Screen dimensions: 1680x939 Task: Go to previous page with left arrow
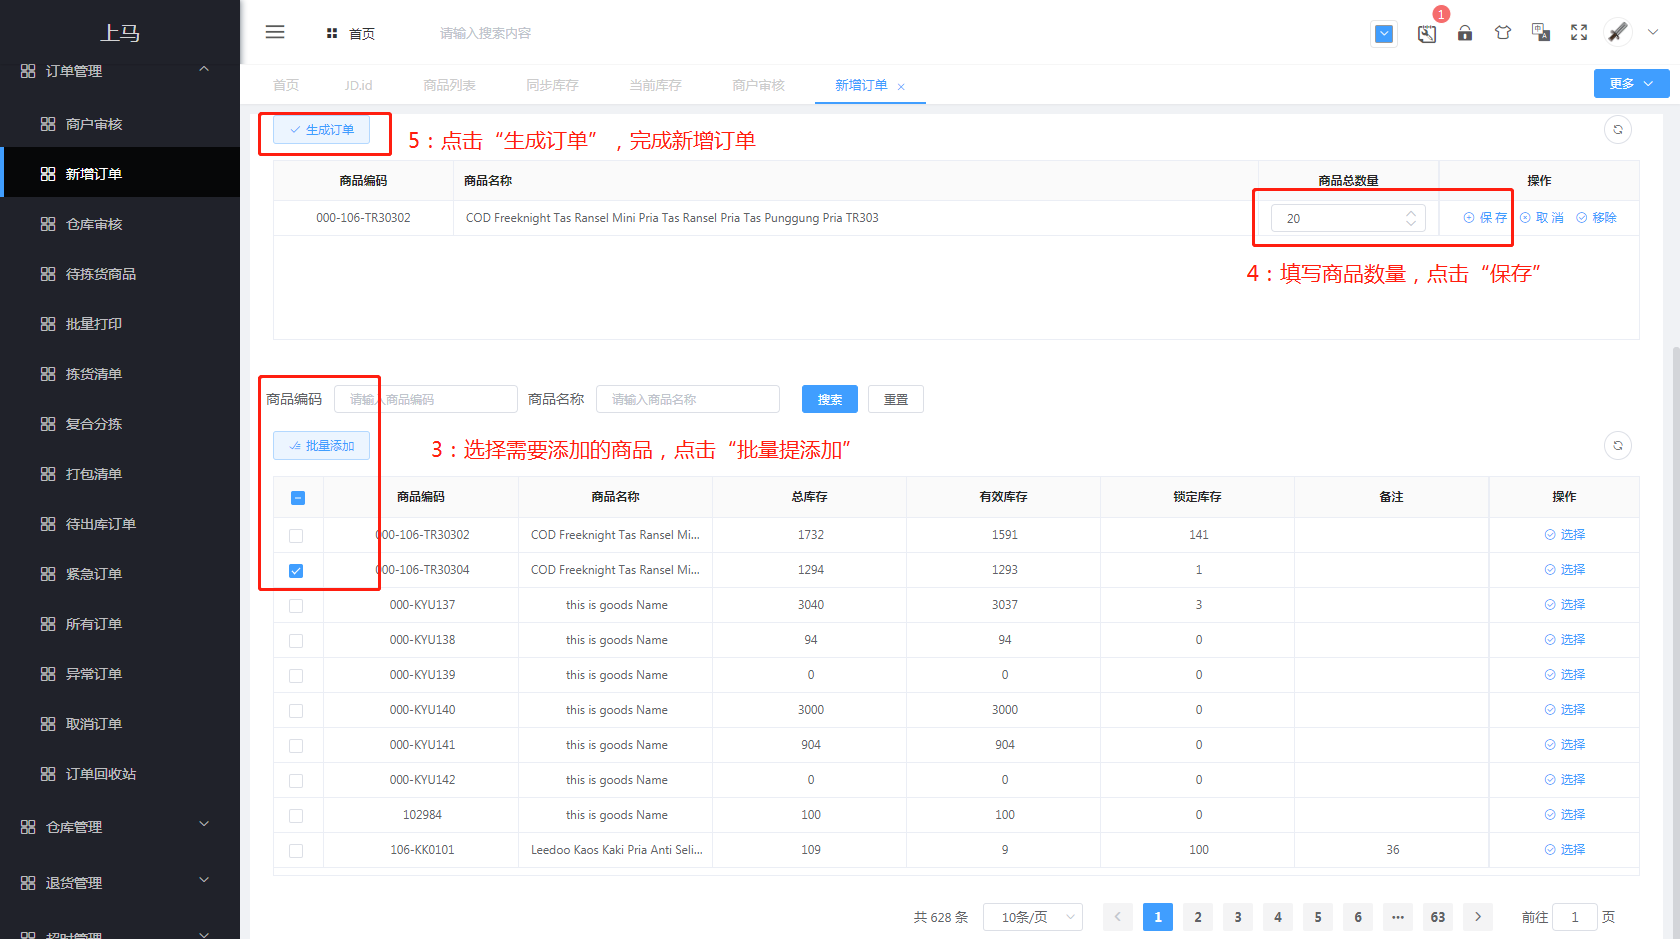tap(1118, 917)
